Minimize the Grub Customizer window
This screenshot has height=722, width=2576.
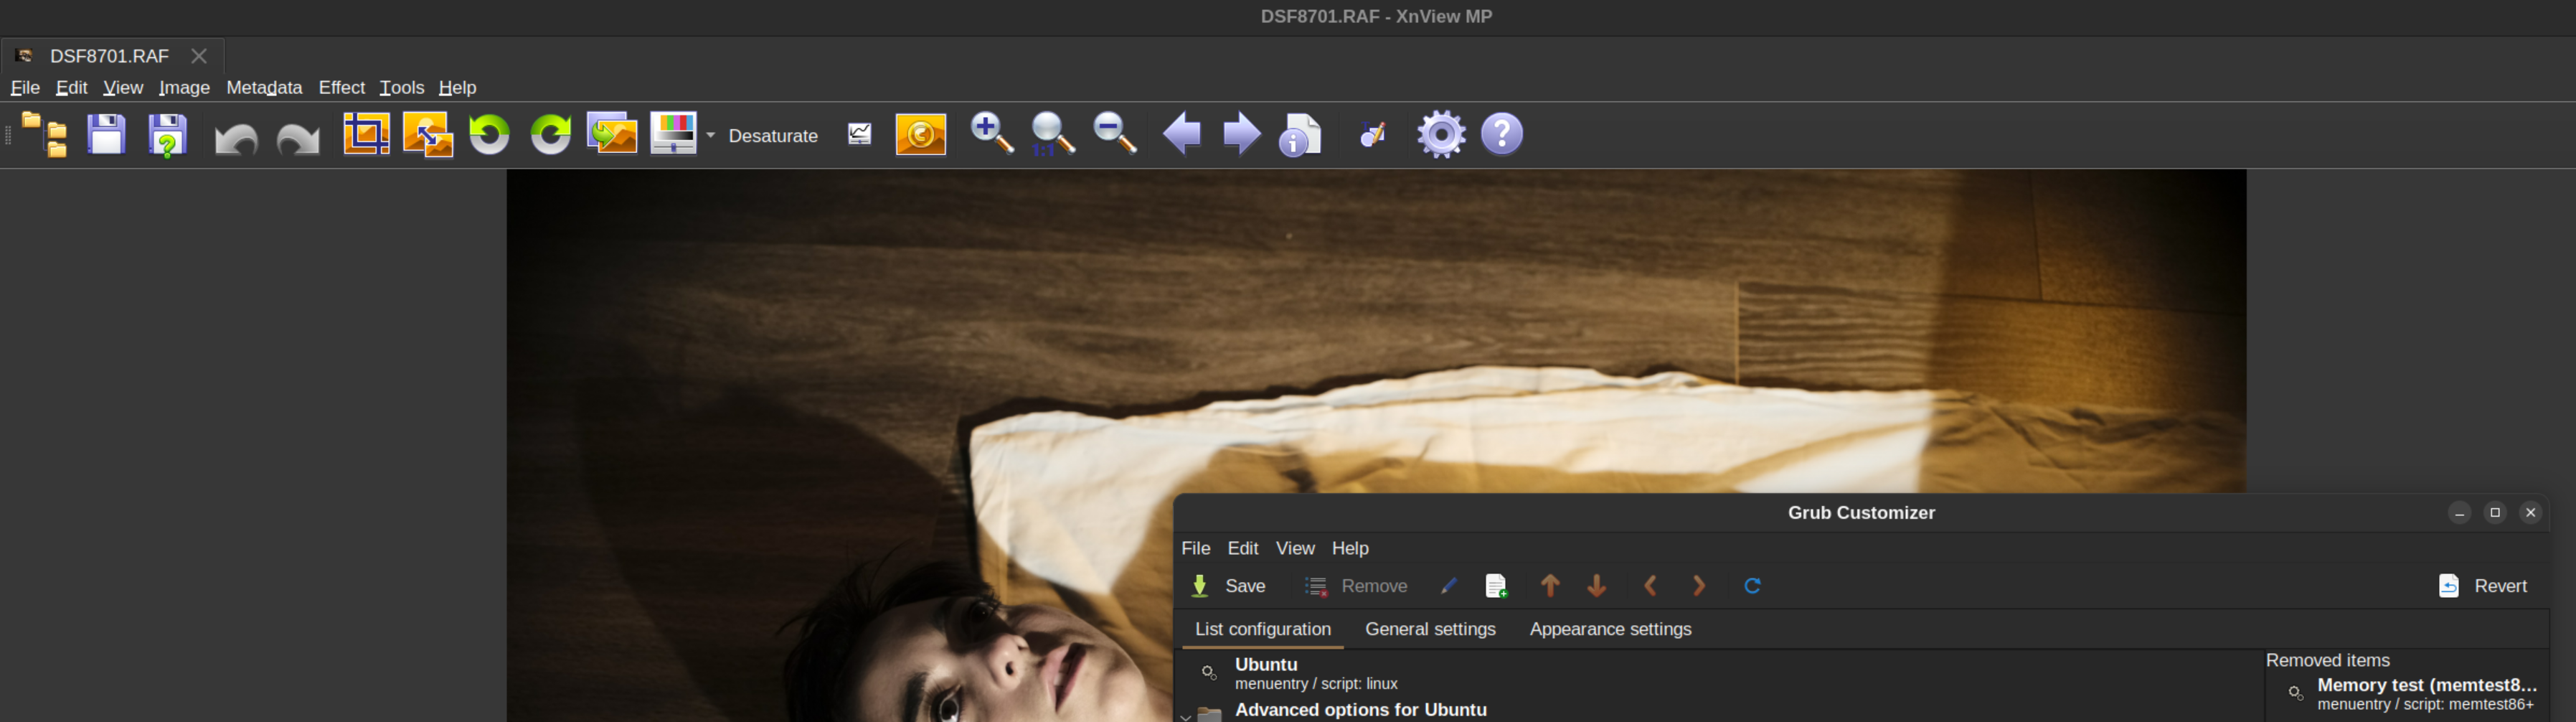tap(2459, 513)
